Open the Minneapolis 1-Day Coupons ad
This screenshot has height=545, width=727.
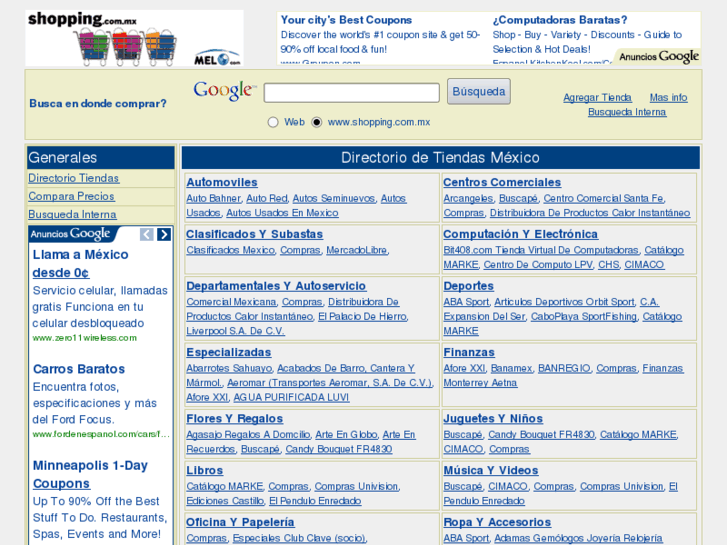point(90,474)
